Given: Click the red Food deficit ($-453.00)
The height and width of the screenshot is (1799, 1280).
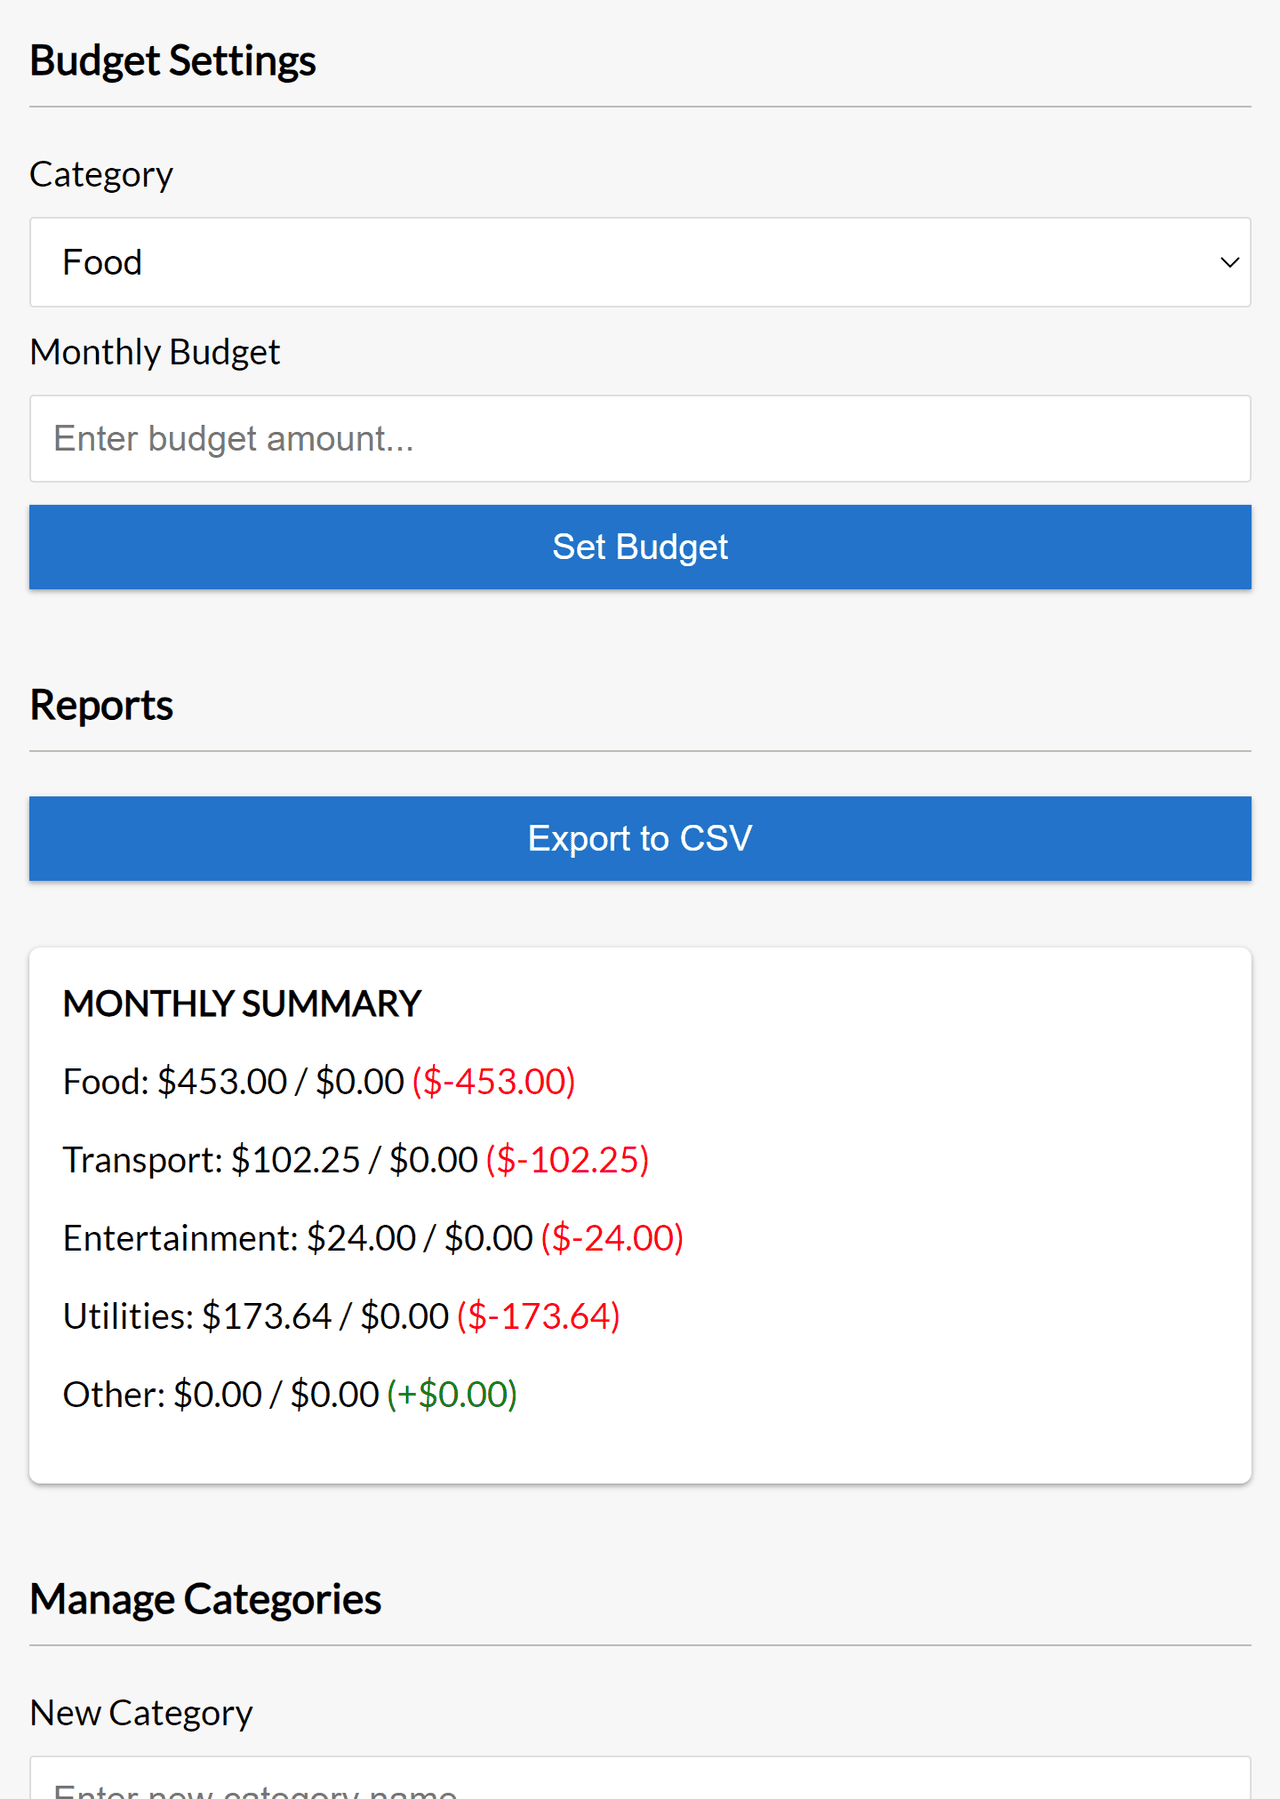Looking at the screenshot, I should 494,1082.
